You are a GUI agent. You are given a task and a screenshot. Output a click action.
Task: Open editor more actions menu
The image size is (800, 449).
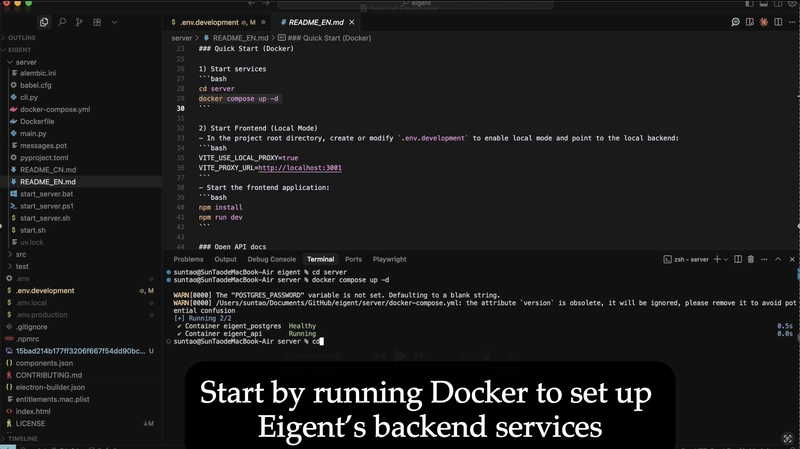tap(792, 22)
